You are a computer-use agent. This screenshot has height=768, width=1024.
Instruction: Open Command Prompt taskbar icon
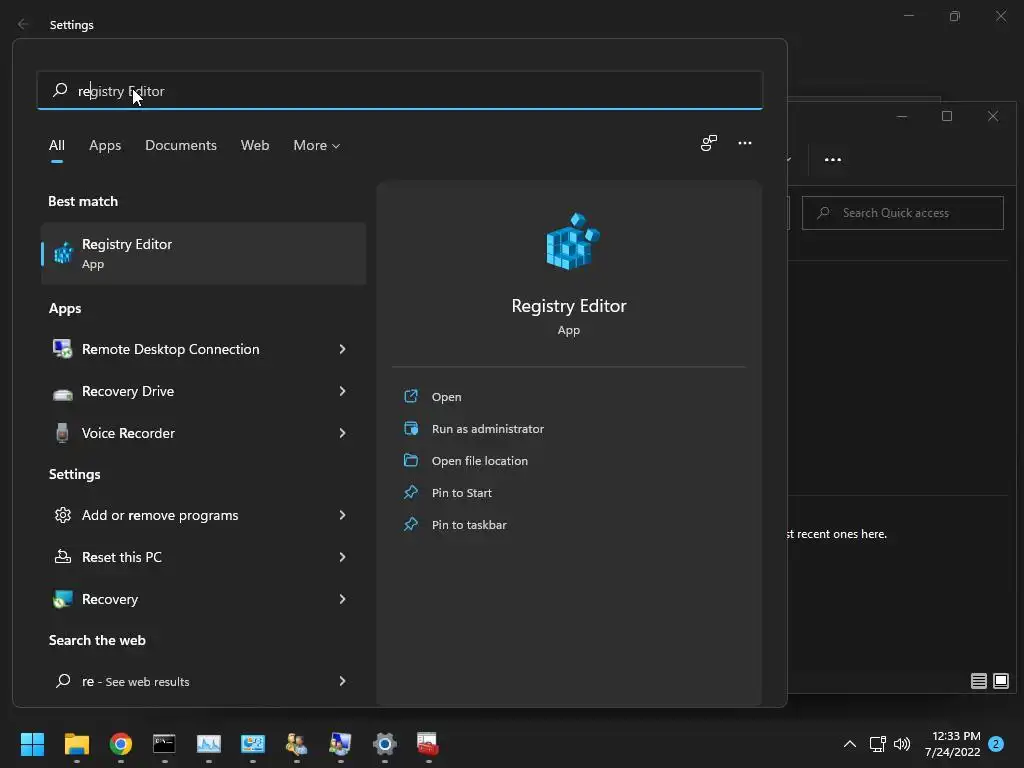click(x=165, y=744)
